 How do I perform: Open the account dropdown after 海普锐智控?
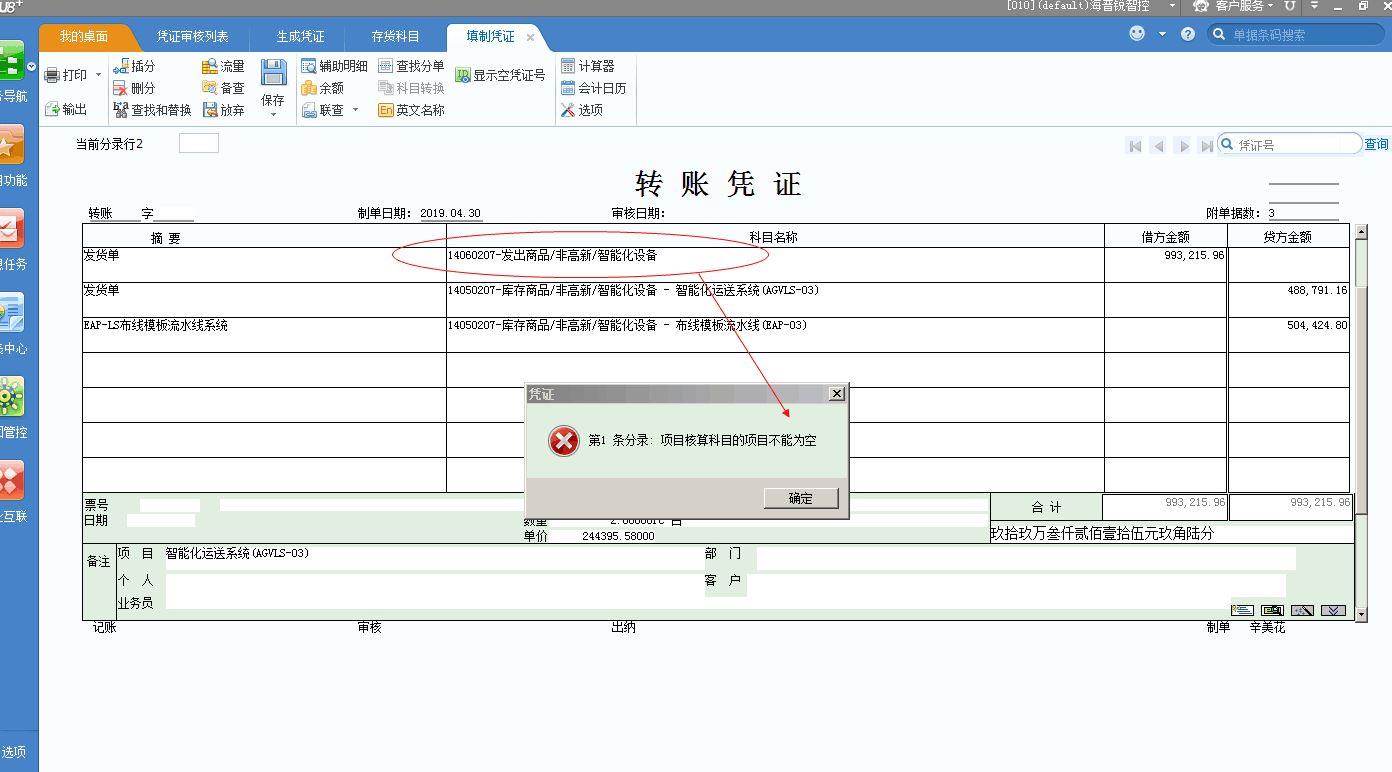(x=1173, y=6)
